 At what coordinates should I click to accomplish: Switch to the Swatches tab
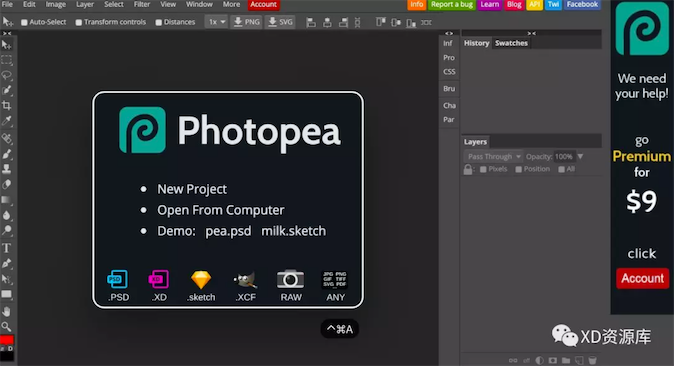pyautogui.click(x=511, y=43)
